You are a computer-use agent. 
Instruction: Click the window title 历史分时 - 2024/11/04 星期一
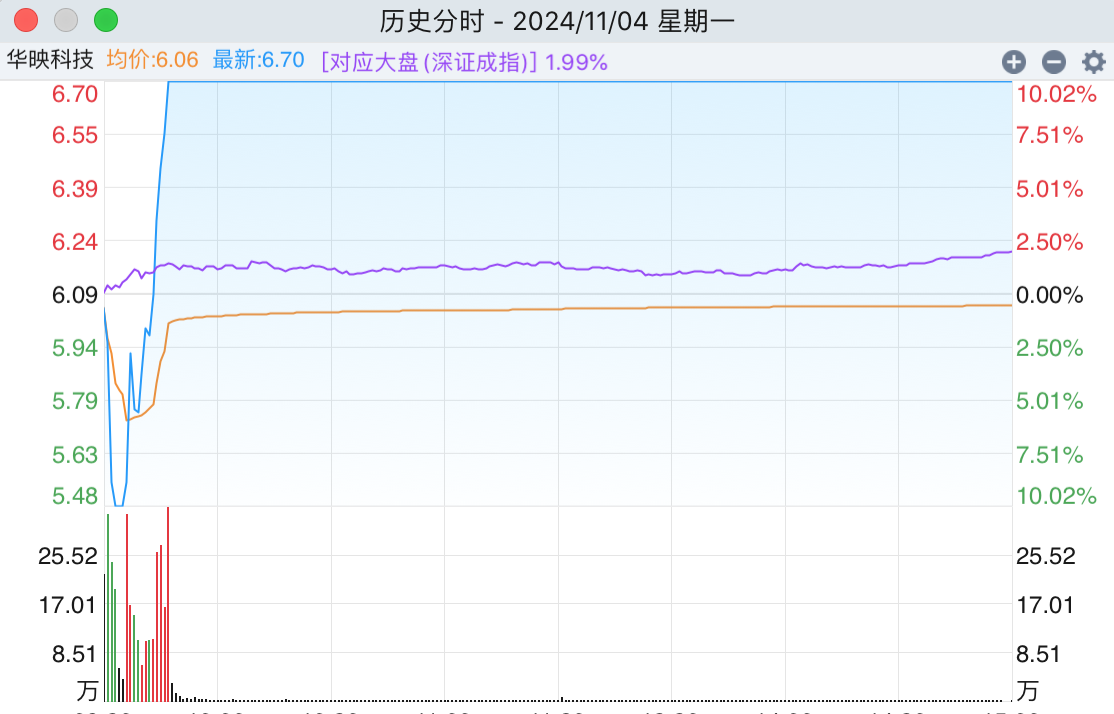click(x=557, y=21)
